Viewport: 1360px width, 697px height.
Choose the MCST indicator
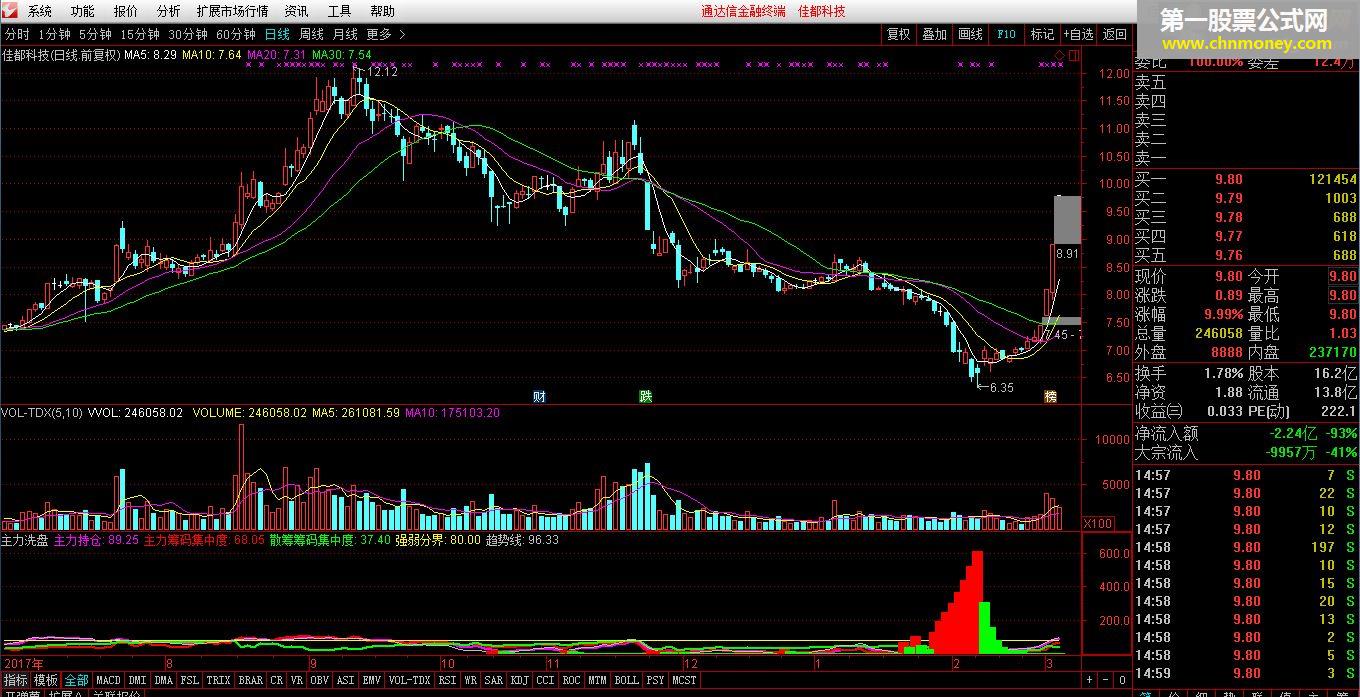685,681
